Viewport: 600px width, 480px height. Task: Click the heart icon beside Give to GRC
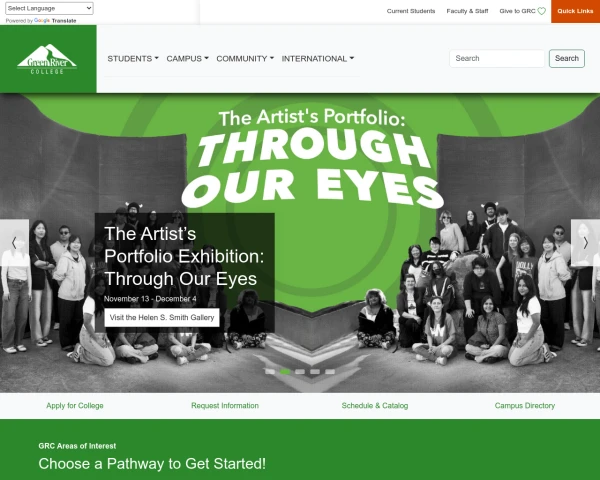point(541,11)
